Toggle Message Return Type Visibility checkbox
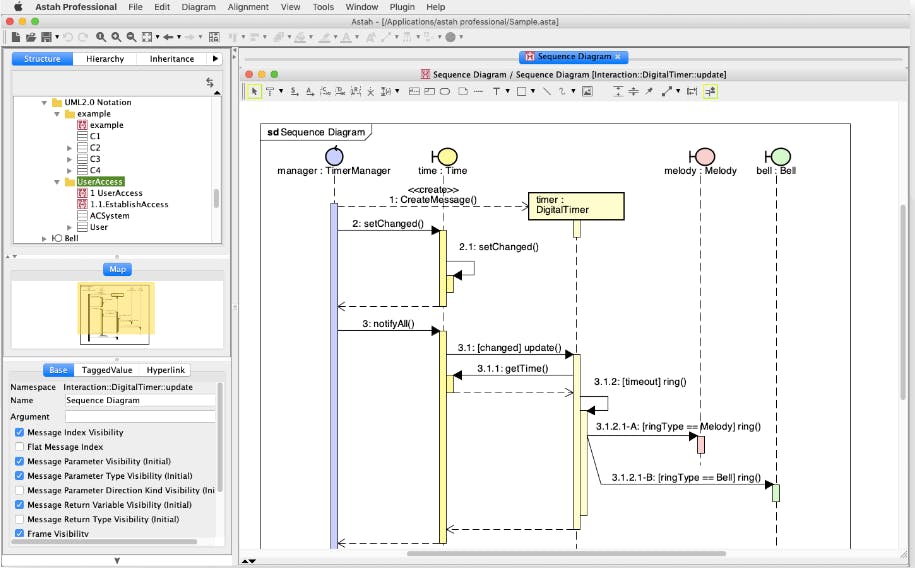Viewport: 915px width, 568px height. tap(20, 520)
